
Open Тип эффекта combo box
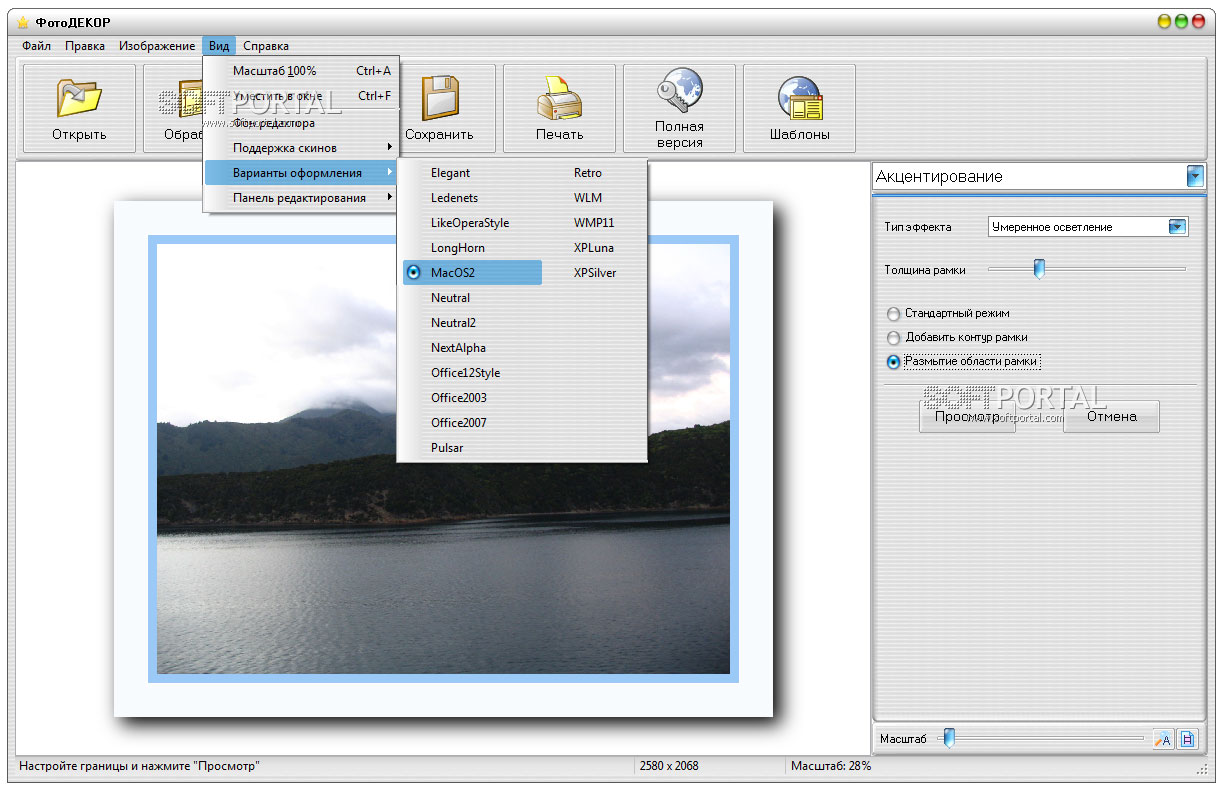coord(1088,227)
